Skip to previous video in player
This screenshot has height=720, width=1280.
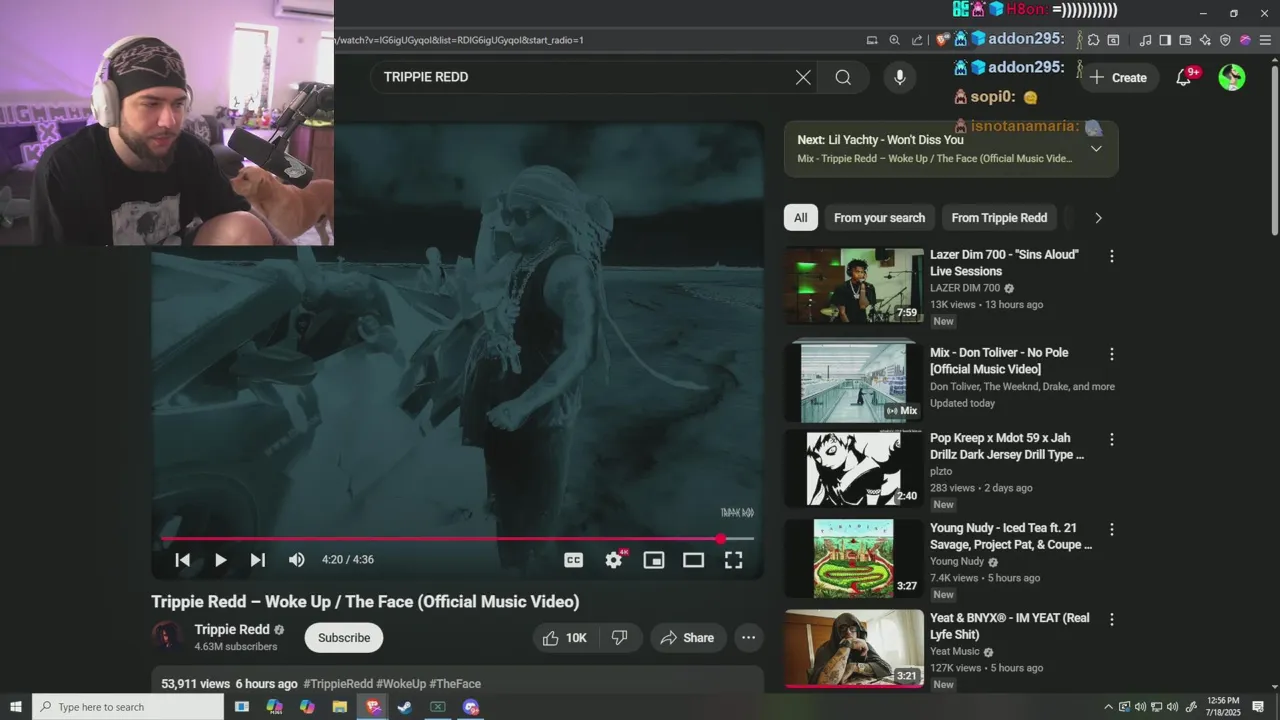[182, 560]
